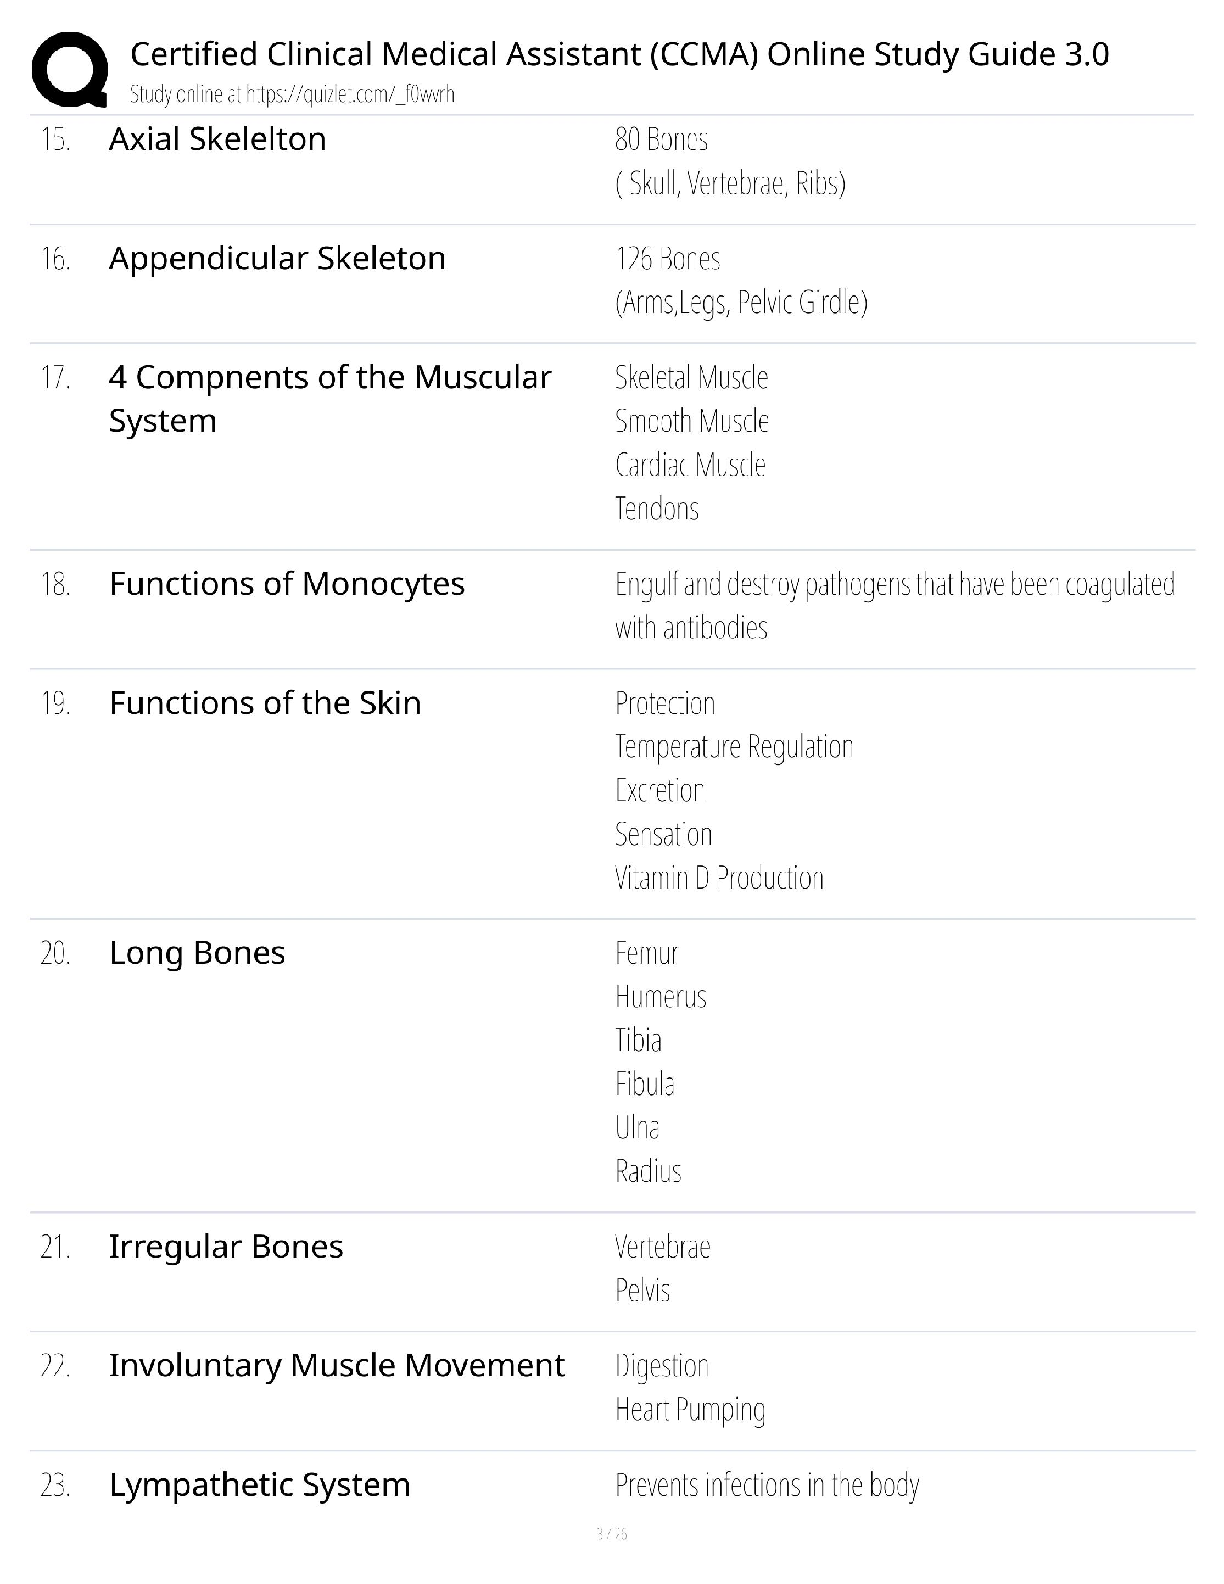This screenshot has height=1584, width=1224.
Task: Click the 126 Bones definition text
Action: coord(667,259)
